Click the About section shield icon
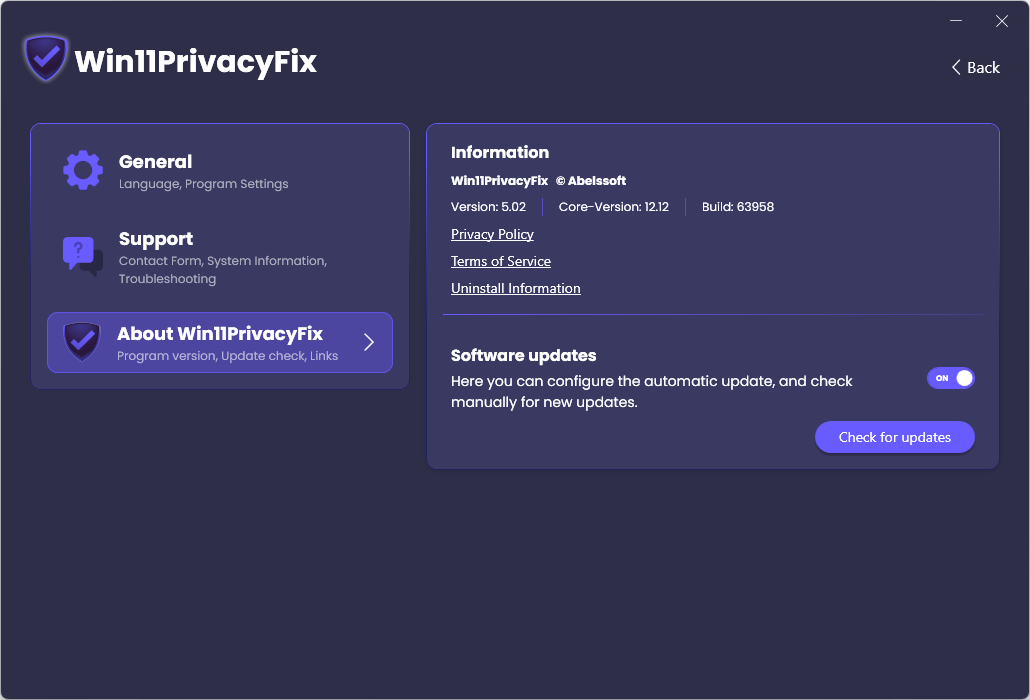 coord(82,341)
